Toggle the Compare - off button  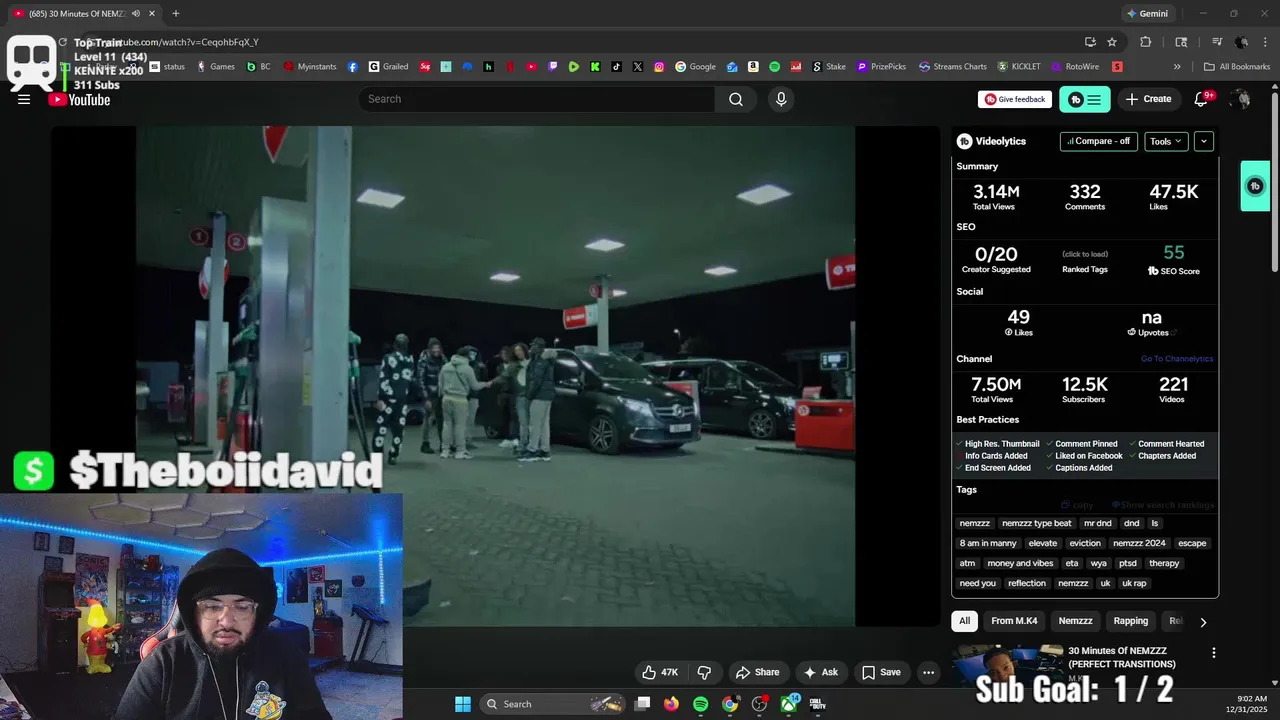[x=1098, y=141]
